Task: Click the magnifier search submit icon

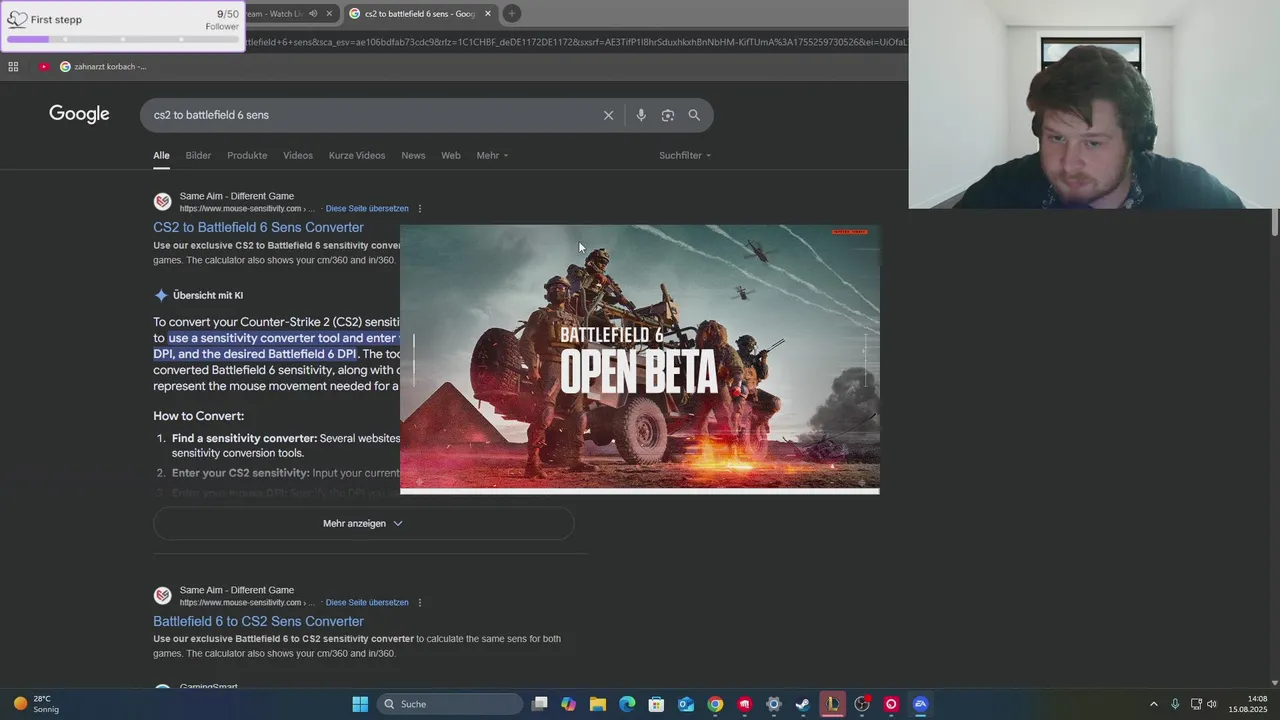Action: 694,115
